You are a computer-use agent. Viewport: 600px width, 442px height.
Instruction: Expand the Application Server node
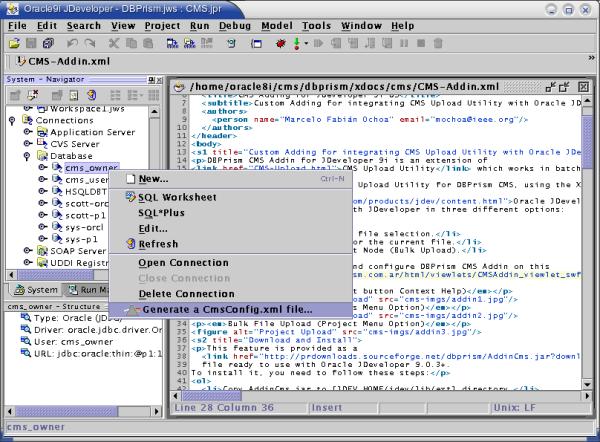28,132
